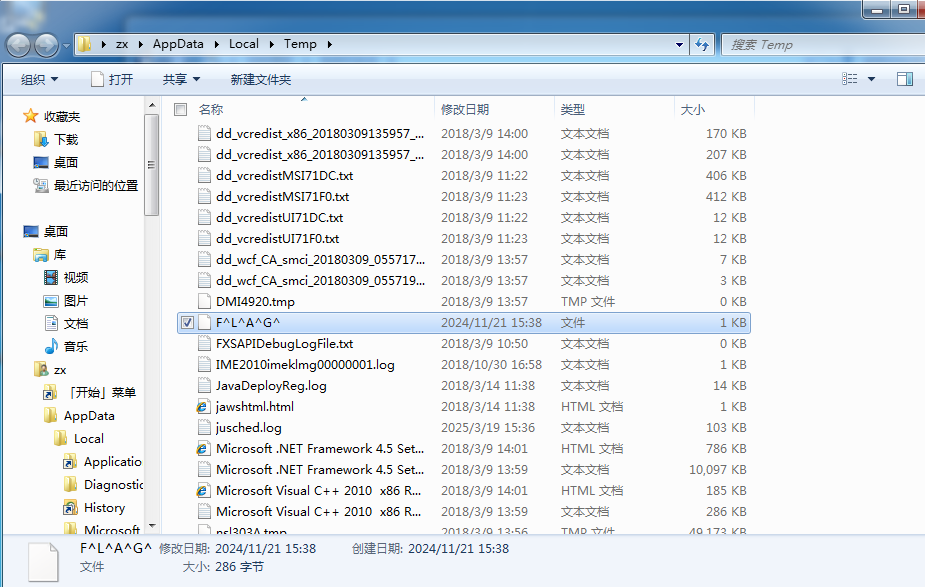925x587 pixels.
Task: Sort files by Date modified column
Action: tap(465, 109)
